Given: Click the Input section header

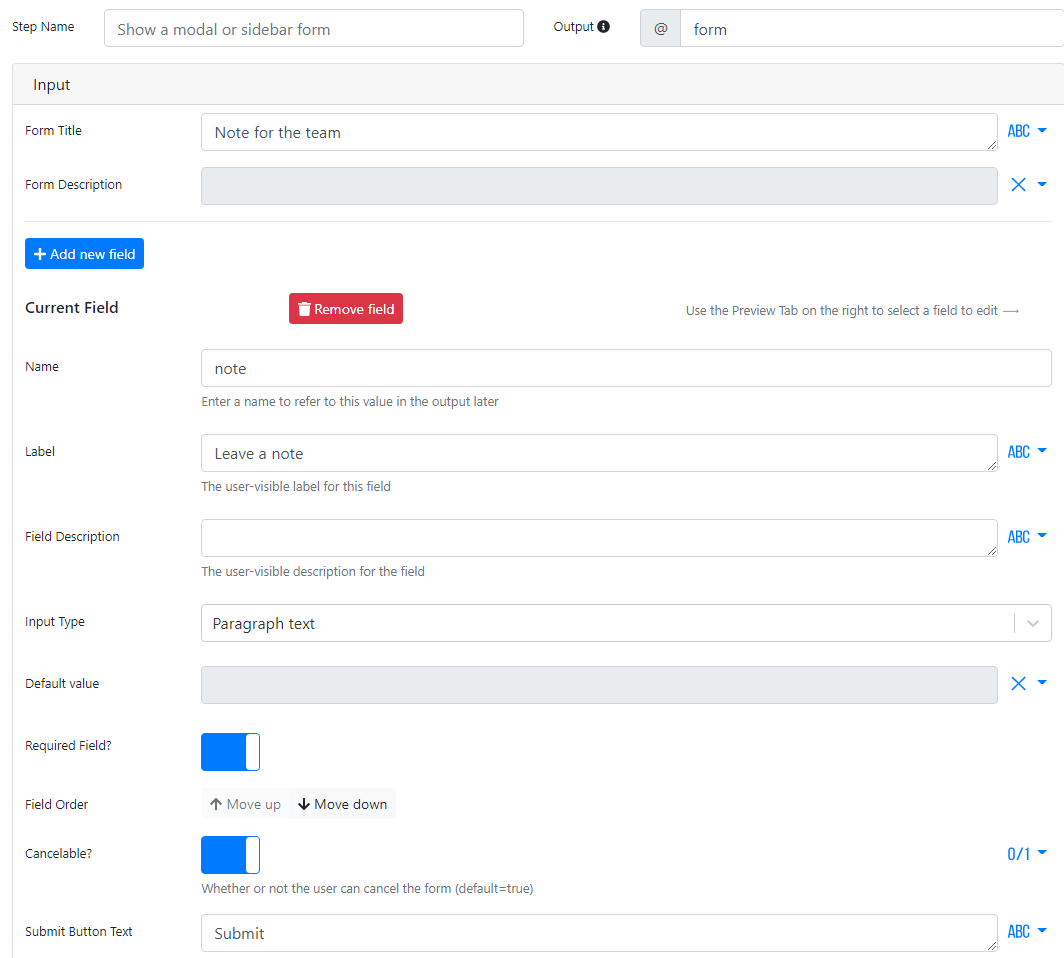Looking at the screenshot, I should pyautogui.click(x=538, y=84).
